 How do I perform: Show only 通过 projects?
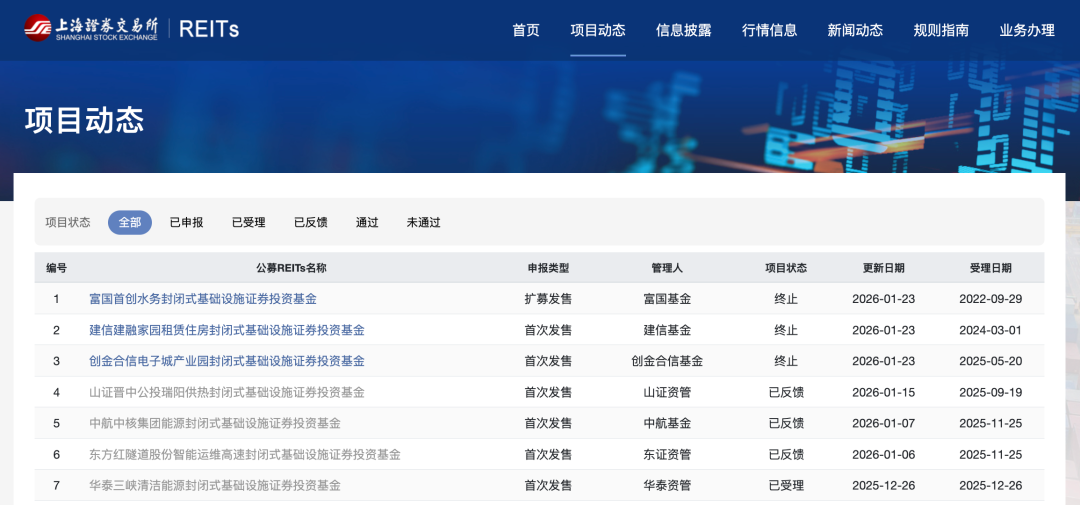pyautogui.click(x=367, y=222)
